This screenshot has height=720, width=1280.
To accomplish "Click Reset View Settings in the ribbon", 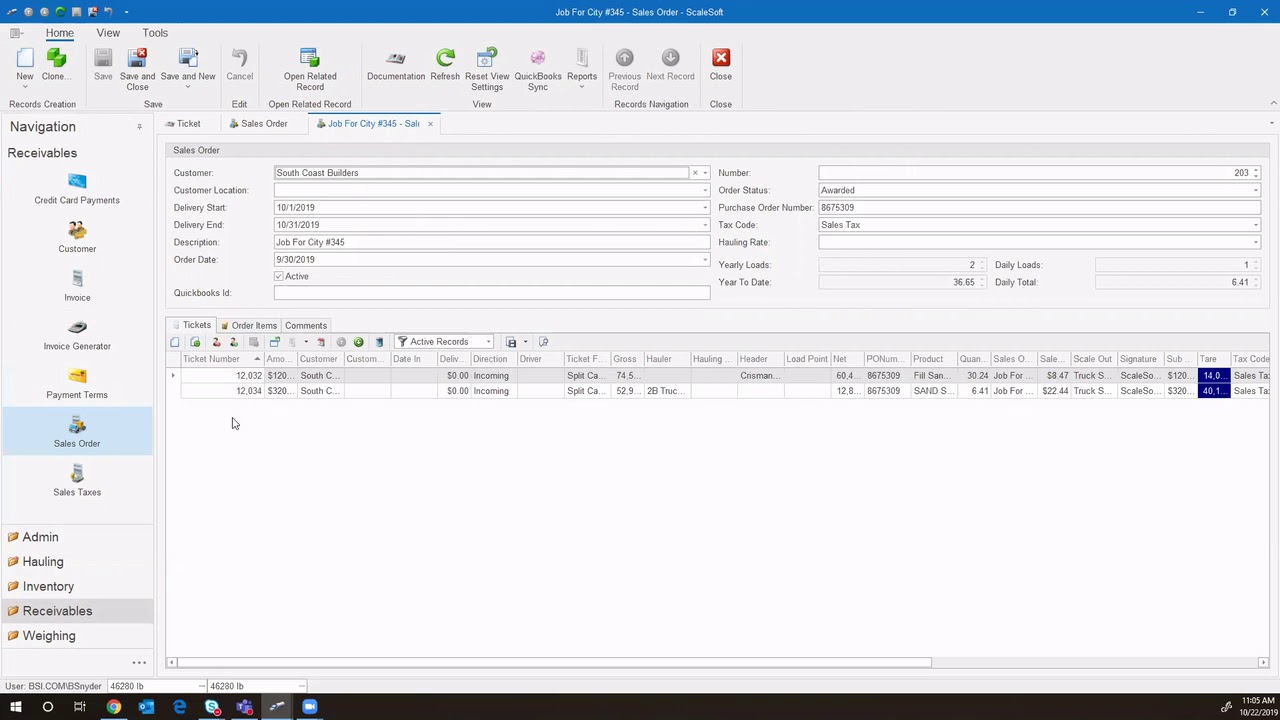I will coord(487,69).
